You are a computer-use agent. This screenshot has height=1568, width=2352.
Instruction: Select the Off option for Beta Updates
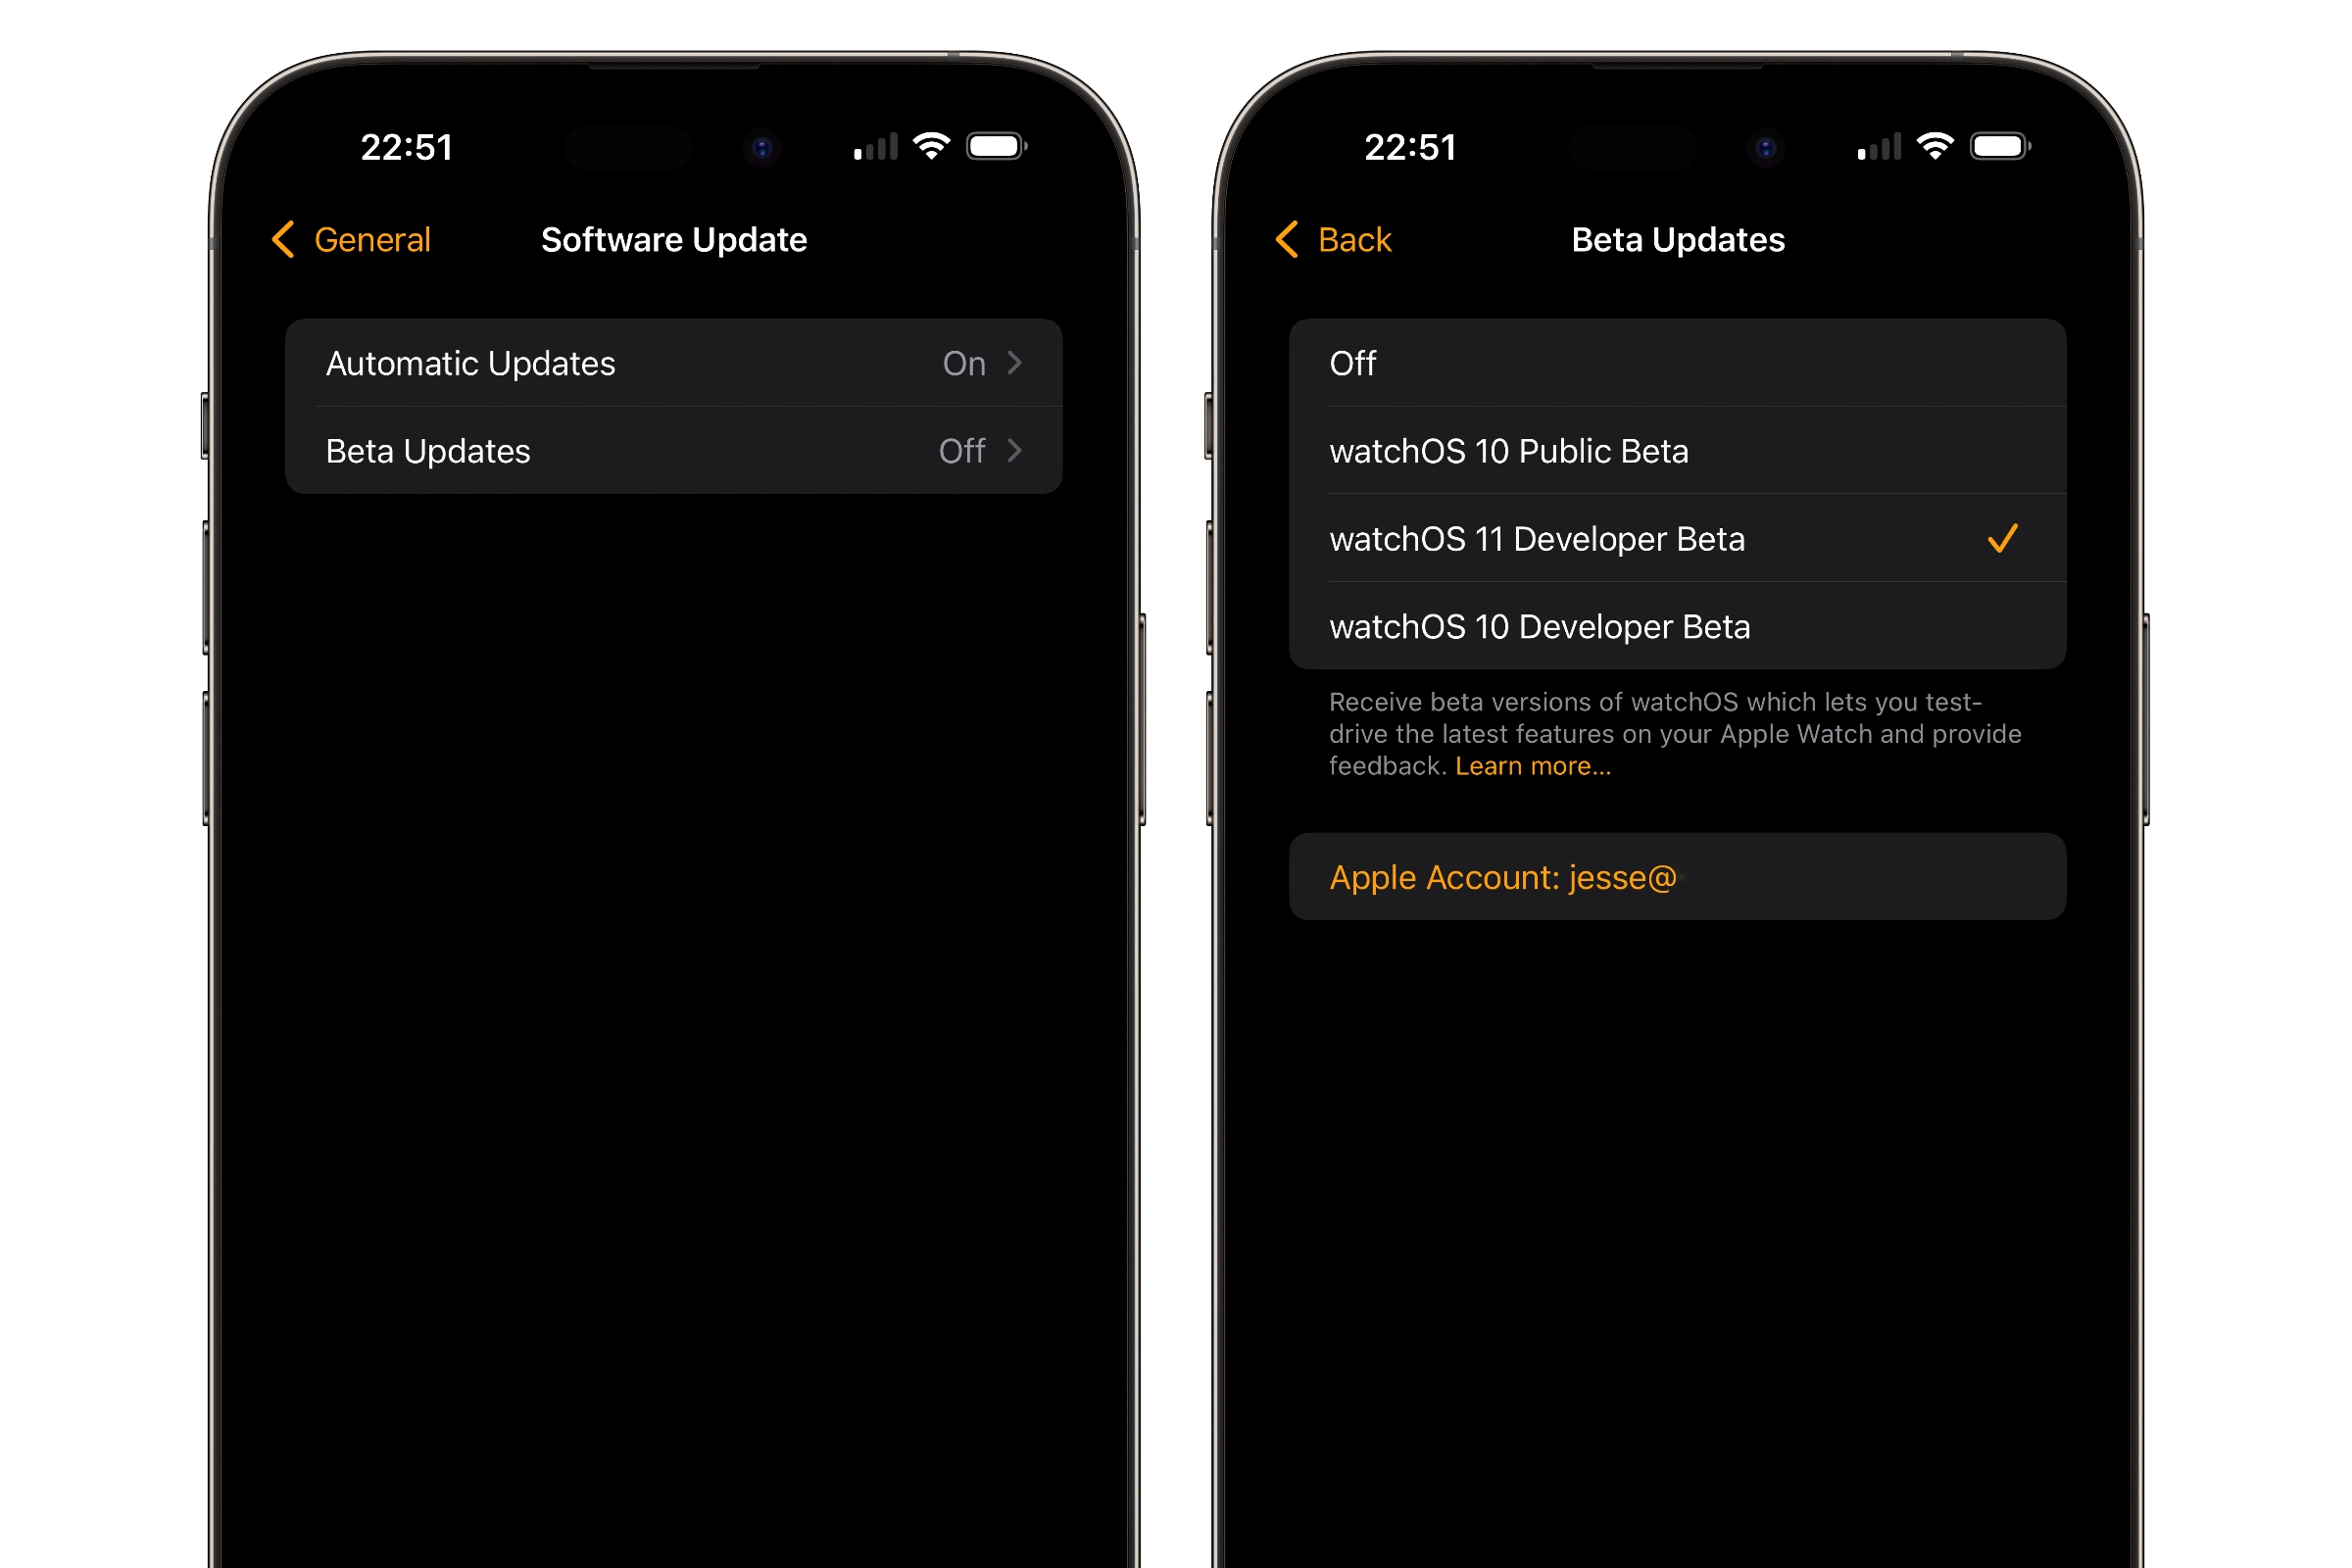coord(1678,363)
